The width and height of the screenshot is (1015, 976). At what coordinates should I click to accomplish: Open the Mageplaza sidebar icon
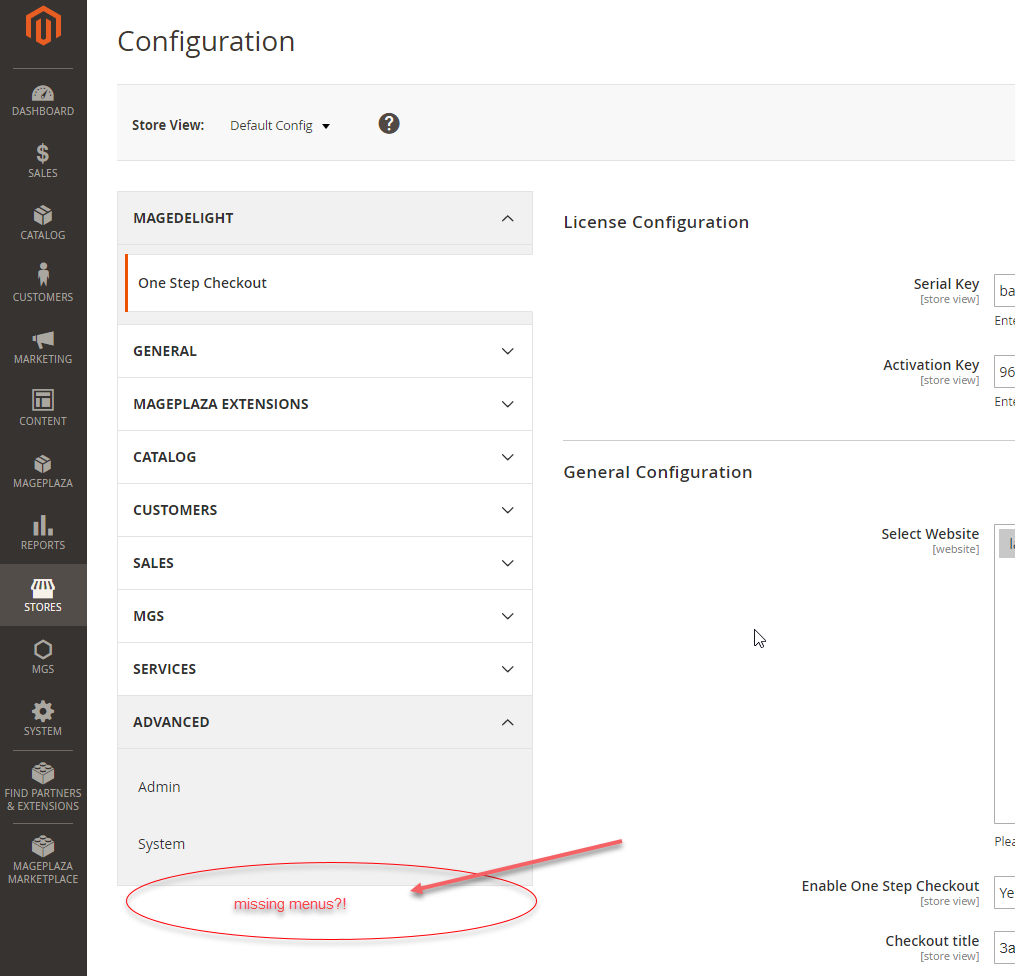click(43, 470)
